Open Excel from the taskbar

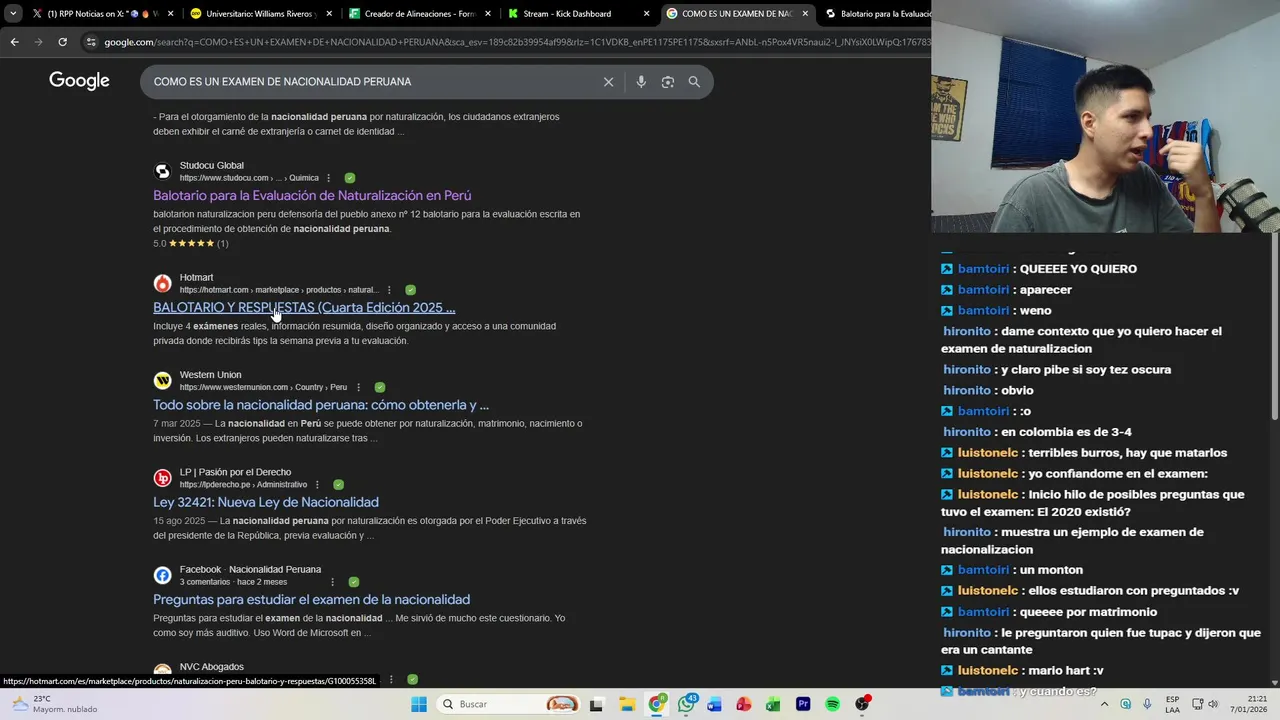click(773, 704)
